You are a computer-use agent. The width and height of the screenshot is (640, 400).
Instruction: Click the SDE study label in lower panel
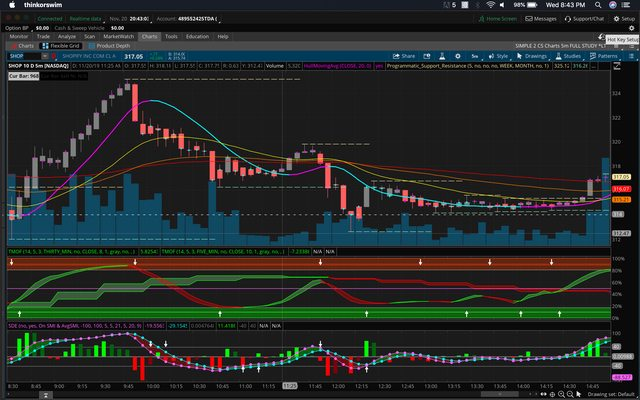click(75, 326)
